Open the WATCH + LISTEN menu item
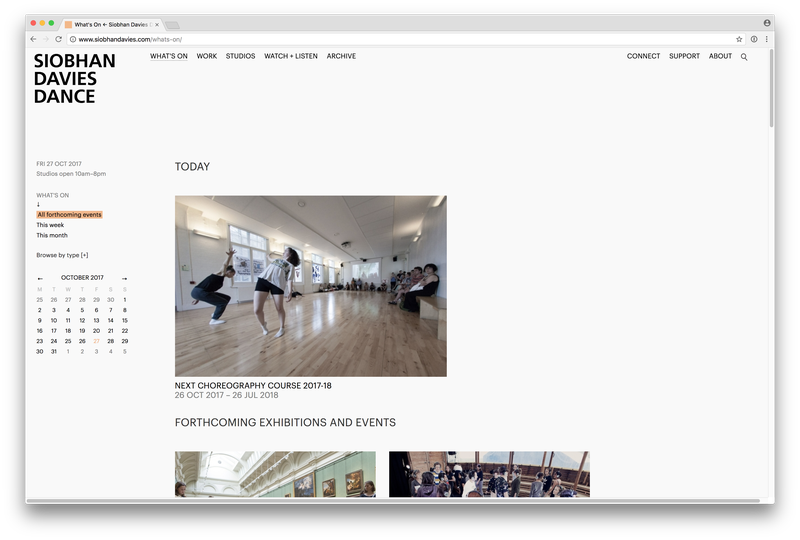800x540 pixels. tap(291, 56)
